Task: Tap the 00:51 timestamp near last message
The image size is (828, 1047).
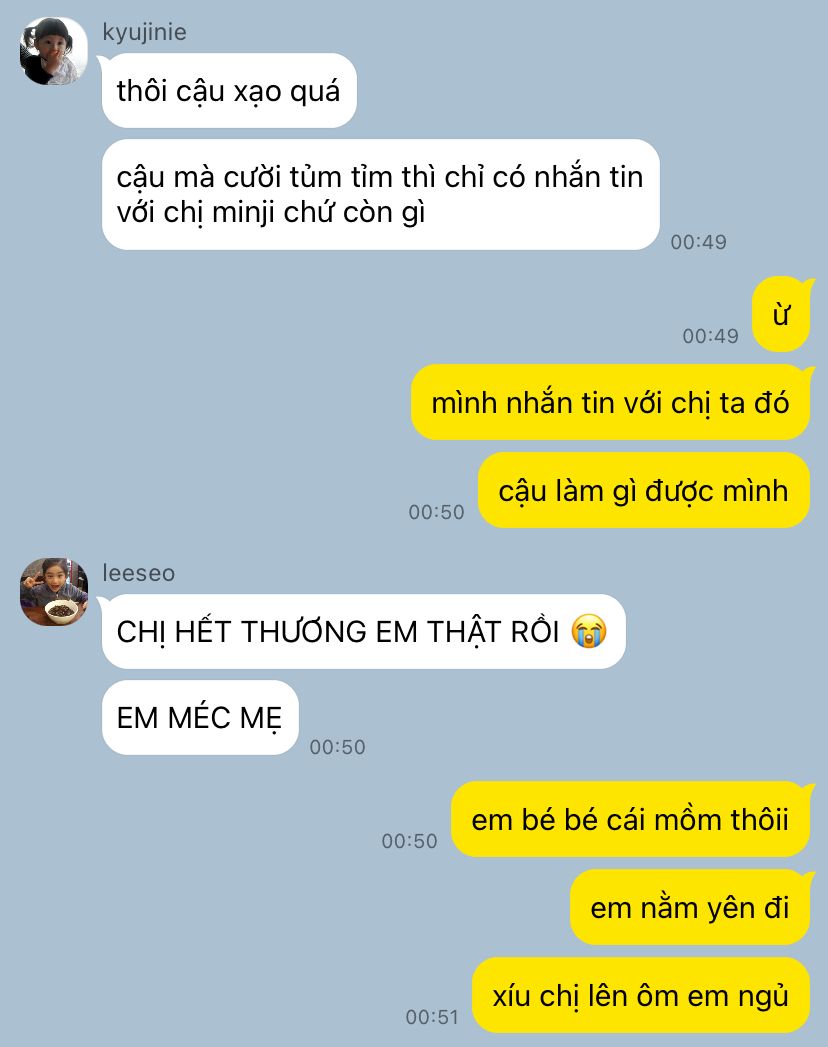Action: pyautogui.click(x=432, y=1017)
